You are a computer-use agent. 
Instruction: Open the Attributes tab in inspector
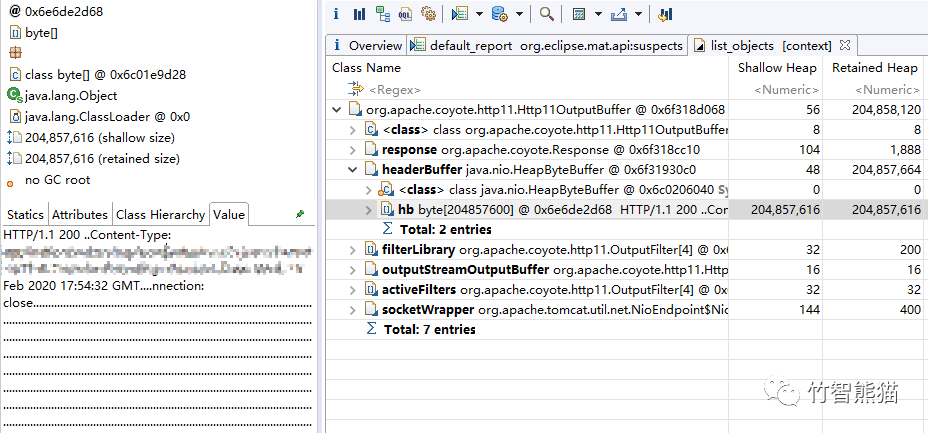click(x=80, y=214)
